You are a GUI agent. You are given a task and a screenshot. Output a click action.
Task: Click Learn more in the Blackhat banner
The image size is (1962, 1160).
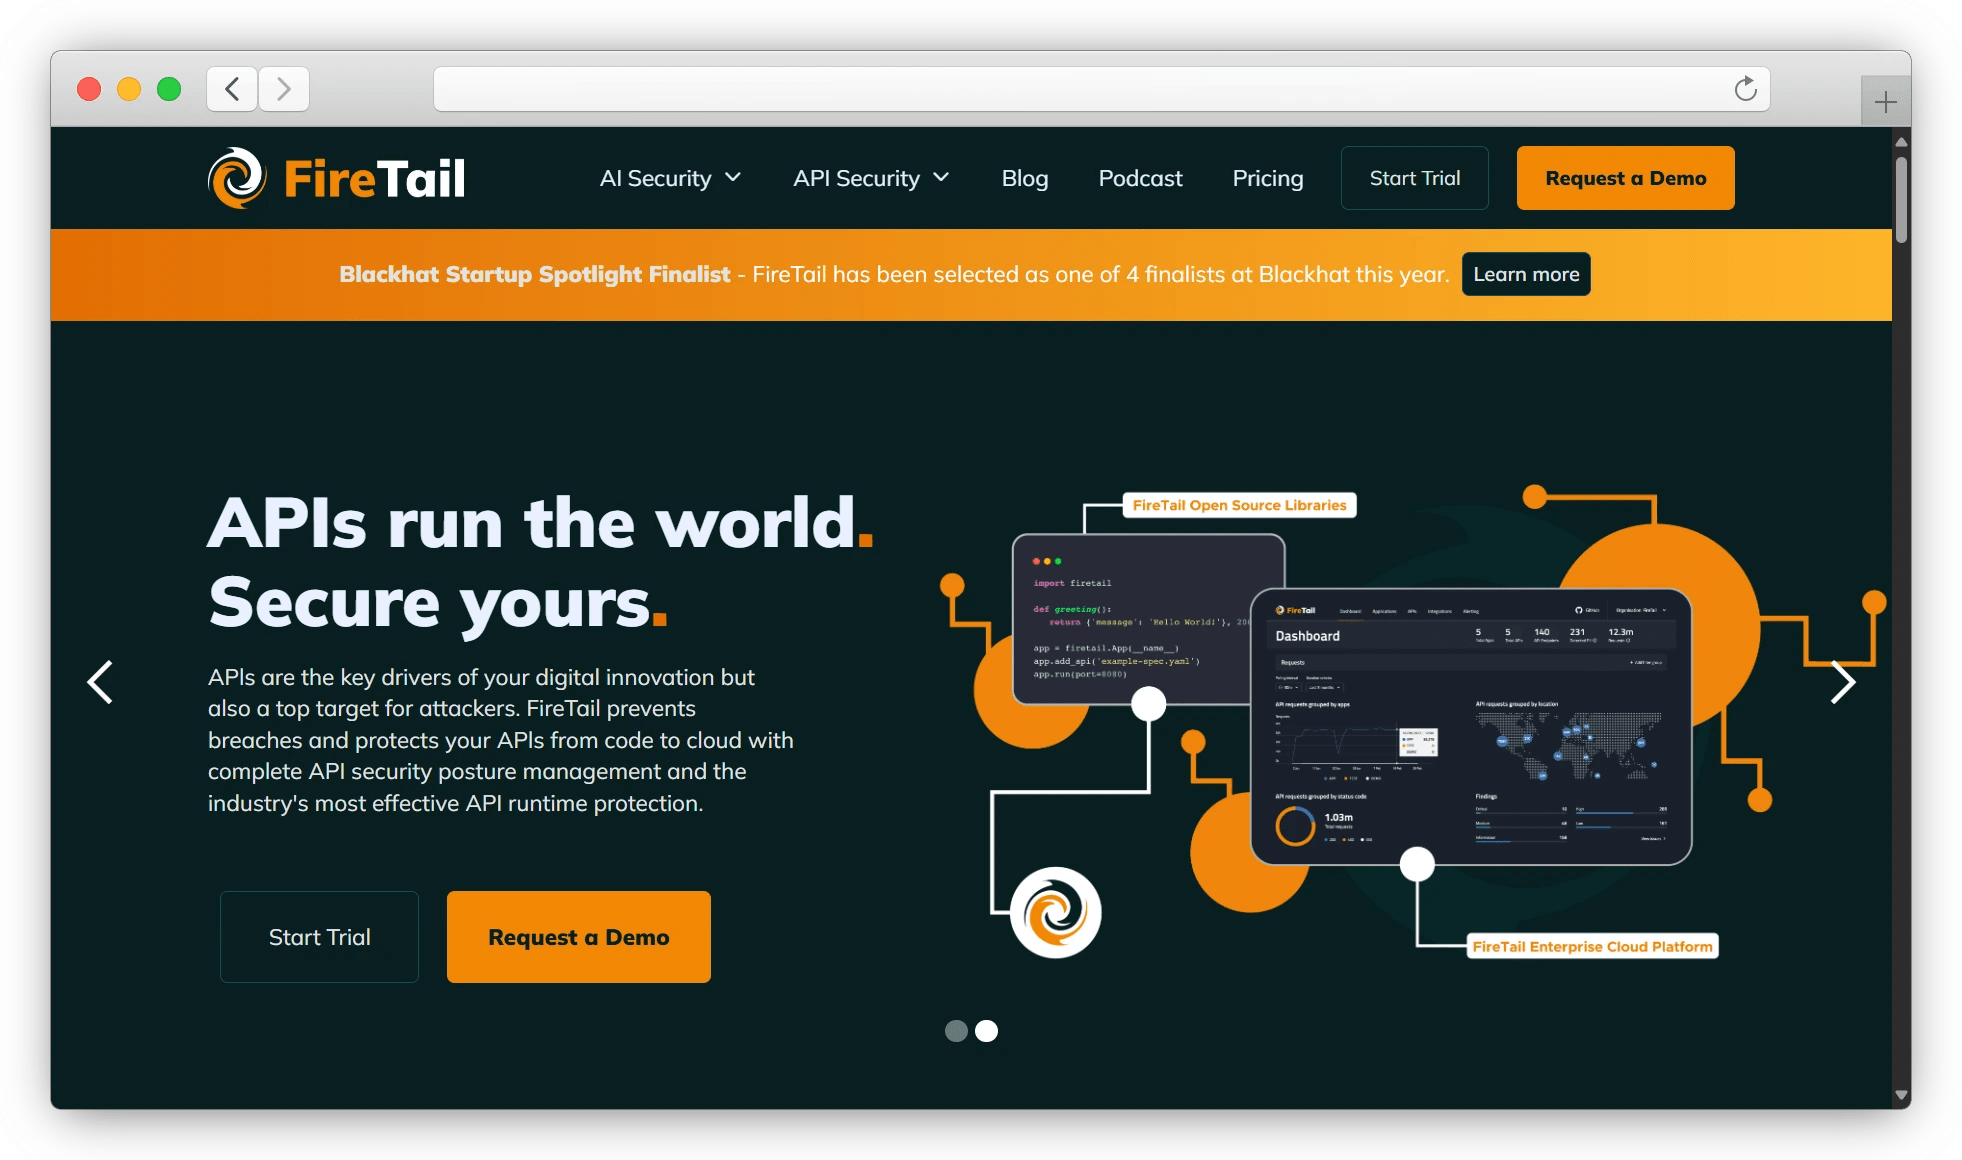coord(1526,274)
